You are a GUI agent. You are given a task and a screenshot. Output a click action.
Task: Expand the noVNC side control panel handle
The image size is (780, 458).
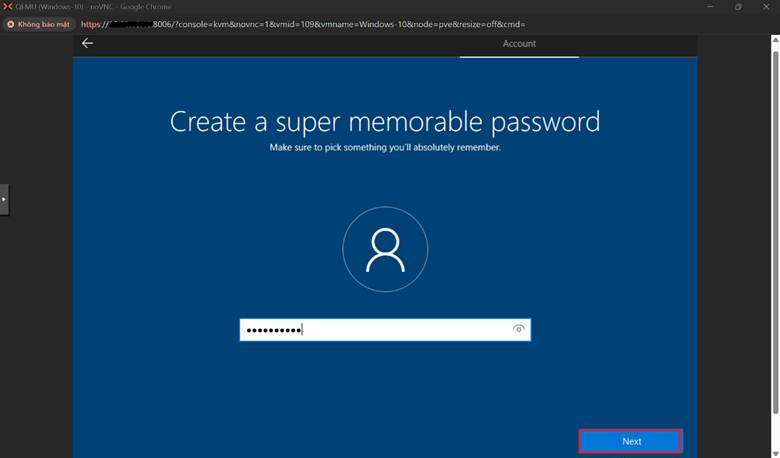(4, 199)
